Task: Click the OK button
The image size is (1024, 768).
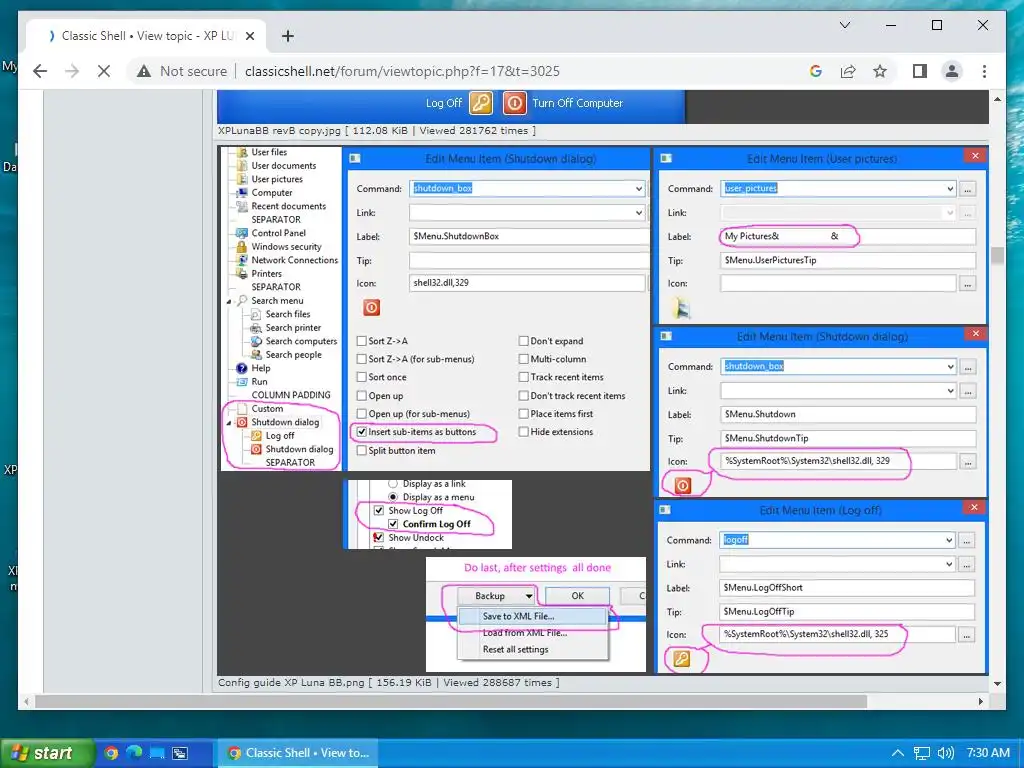Action: (577, 596)
